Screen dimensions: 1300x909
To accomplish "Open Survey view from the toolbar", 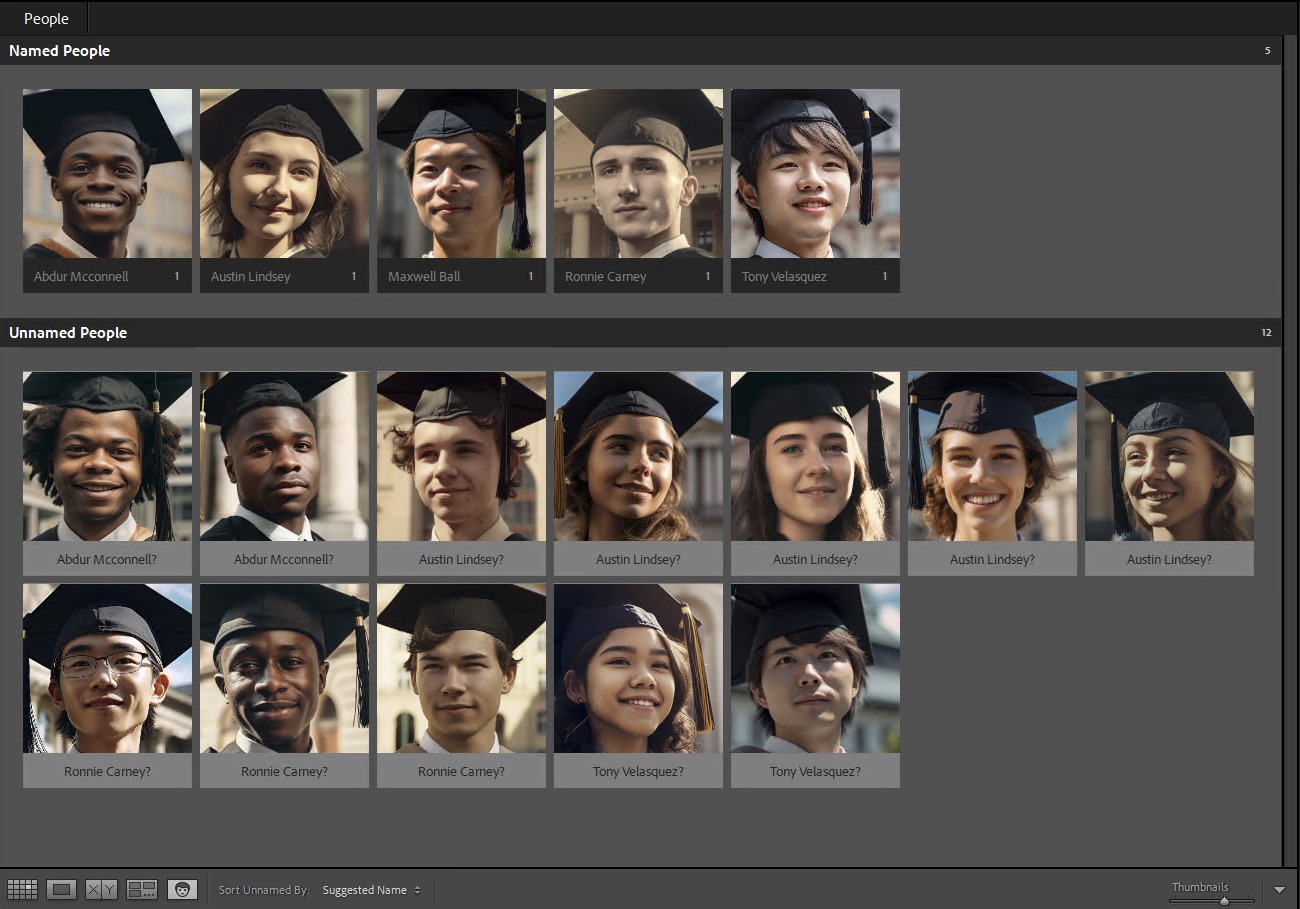I will (140, 888).
